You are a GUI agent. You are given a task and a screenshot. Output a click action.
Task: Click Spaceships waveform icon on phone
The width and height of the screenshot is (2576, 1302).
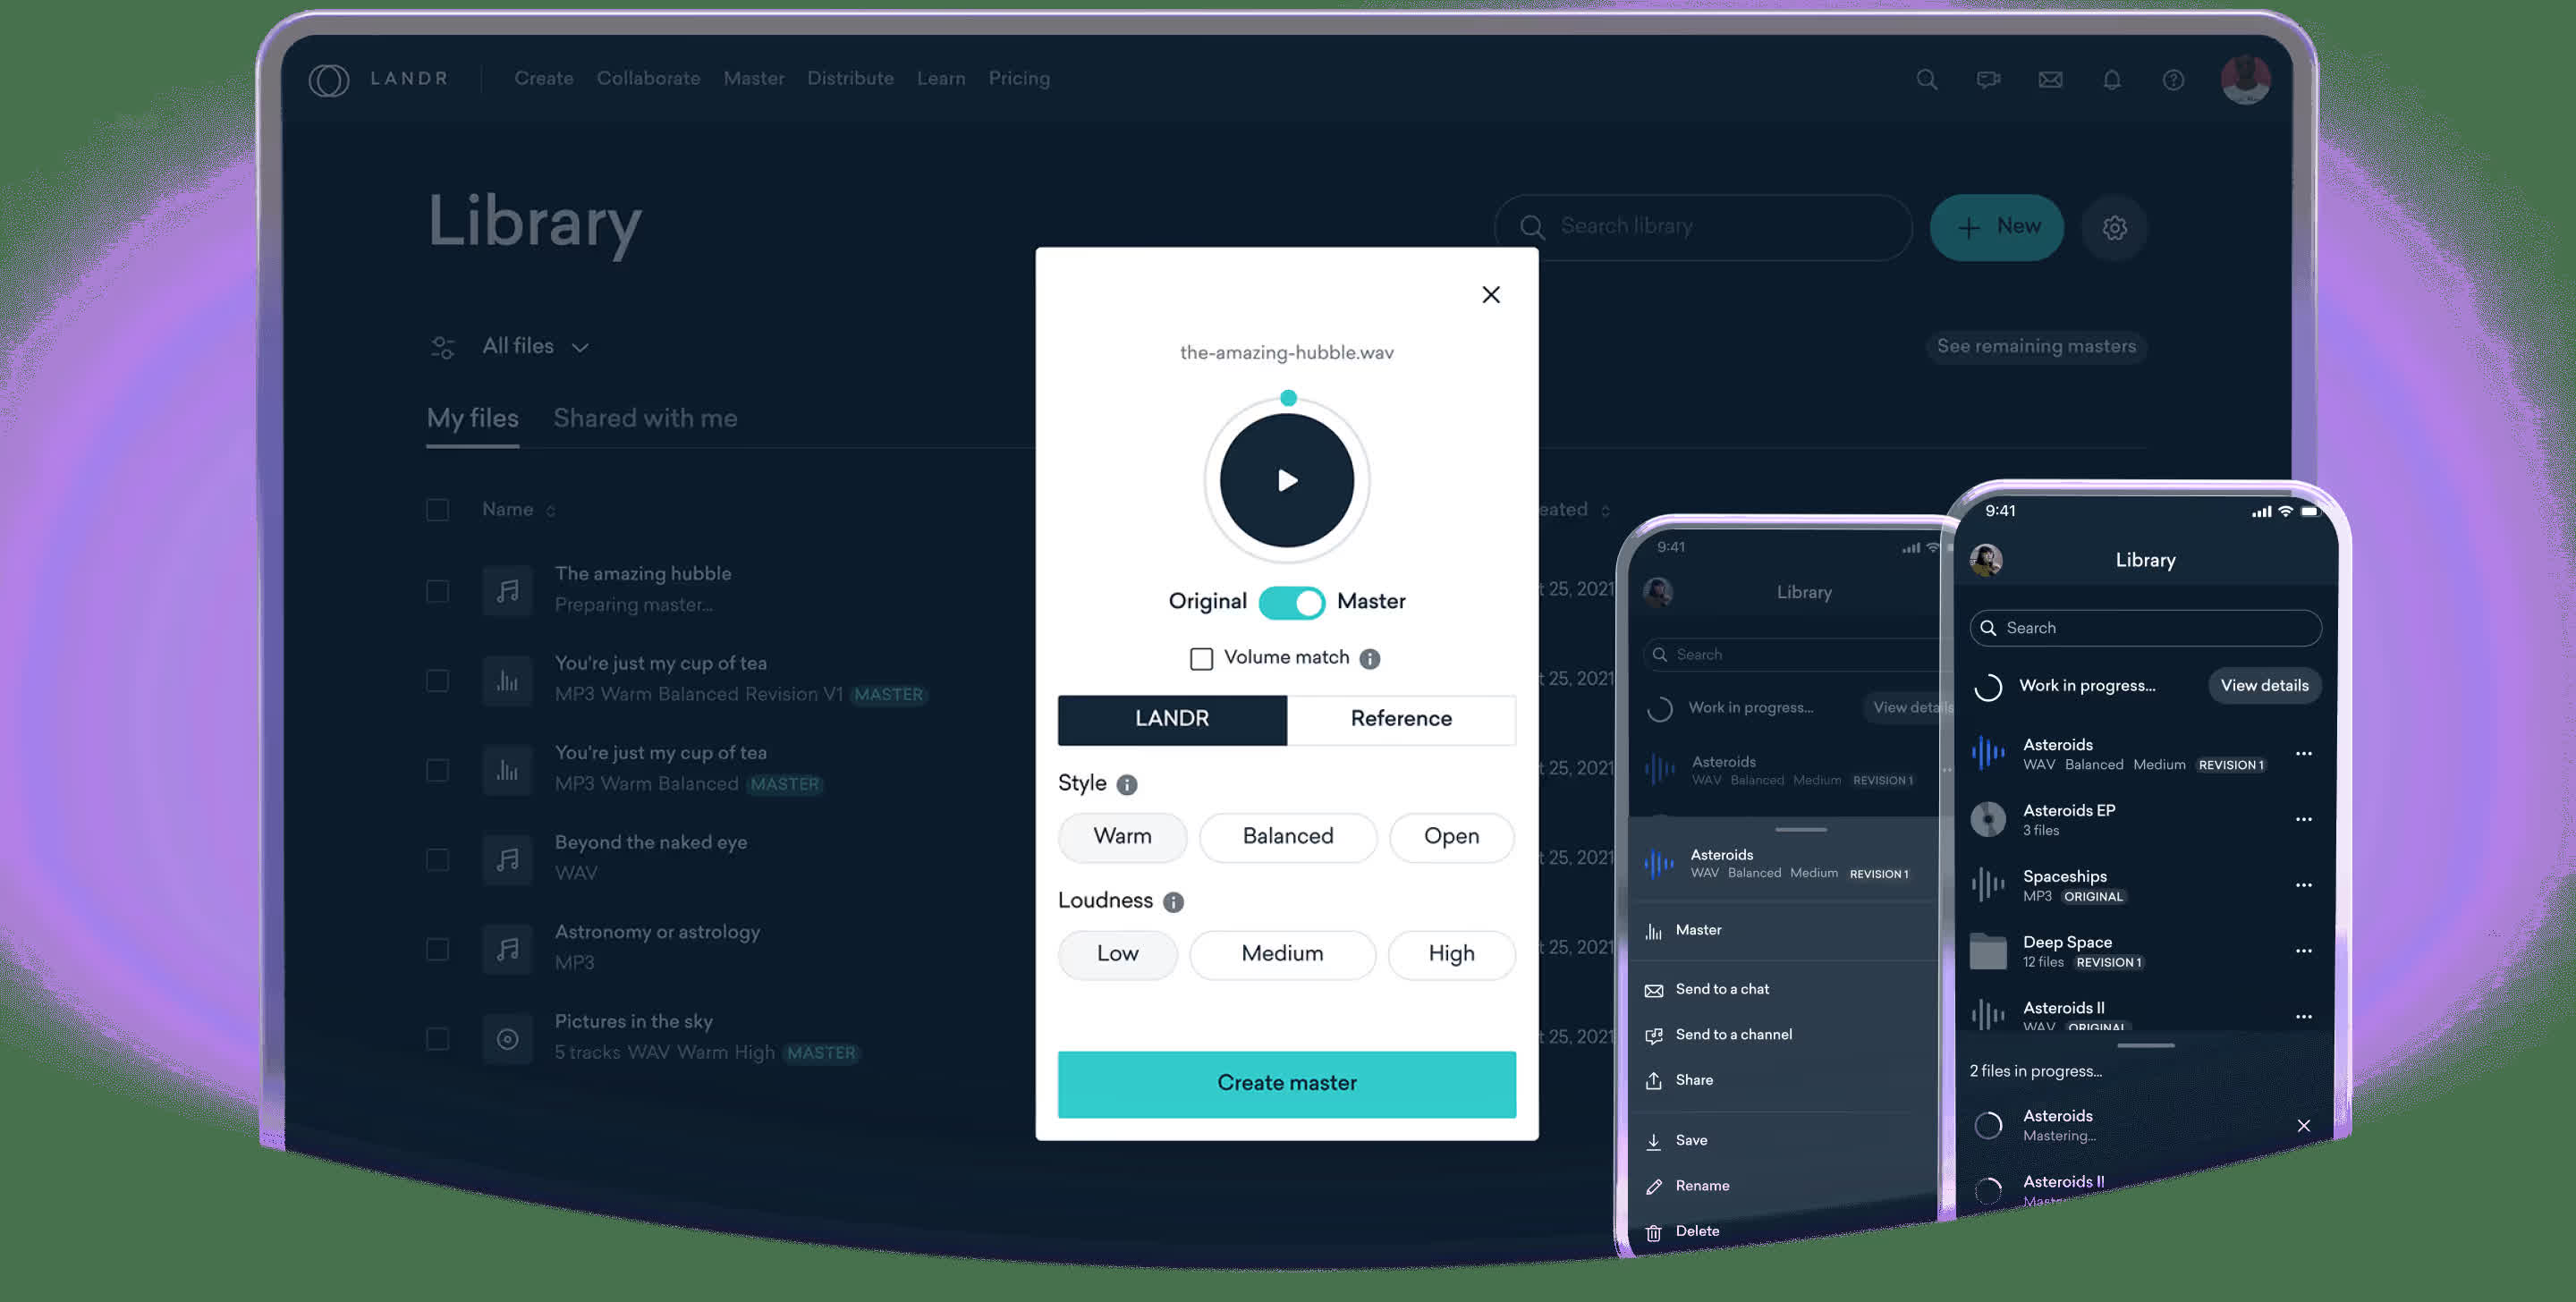tap(1988, 885)
